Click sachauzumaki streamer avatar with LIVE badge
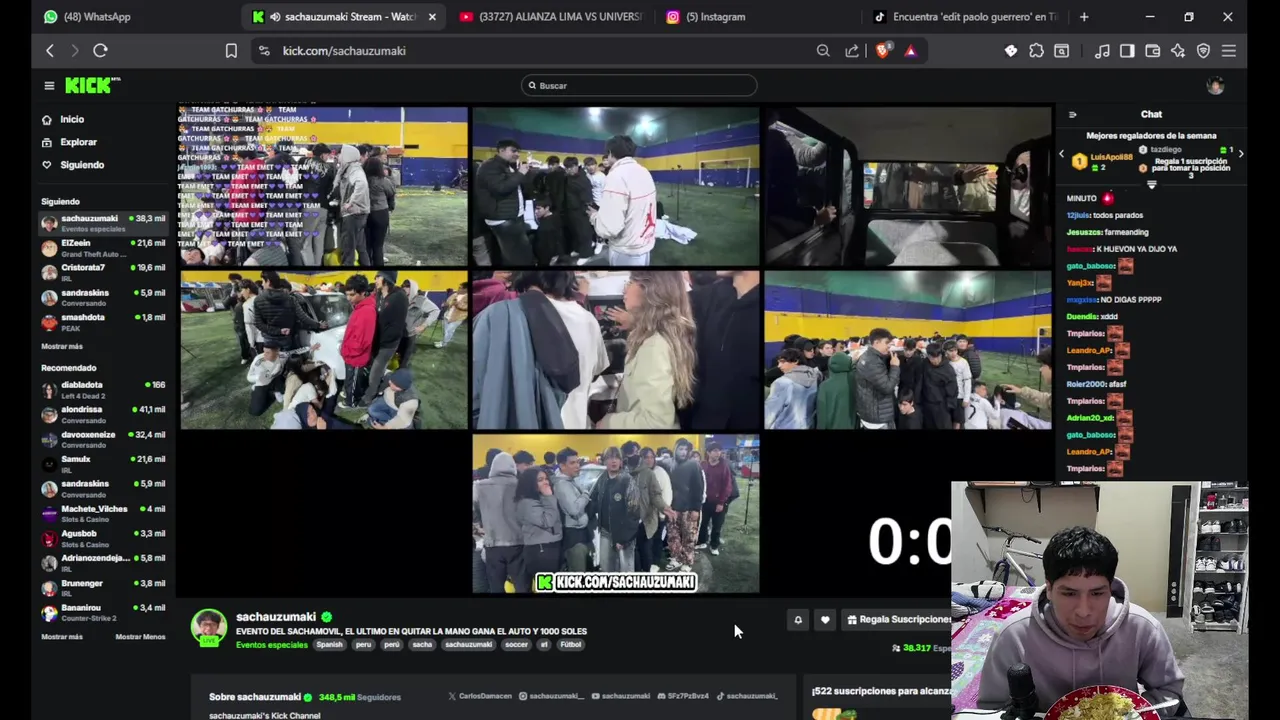Viewport: 1280px width, 720px height. click(209, 628)
